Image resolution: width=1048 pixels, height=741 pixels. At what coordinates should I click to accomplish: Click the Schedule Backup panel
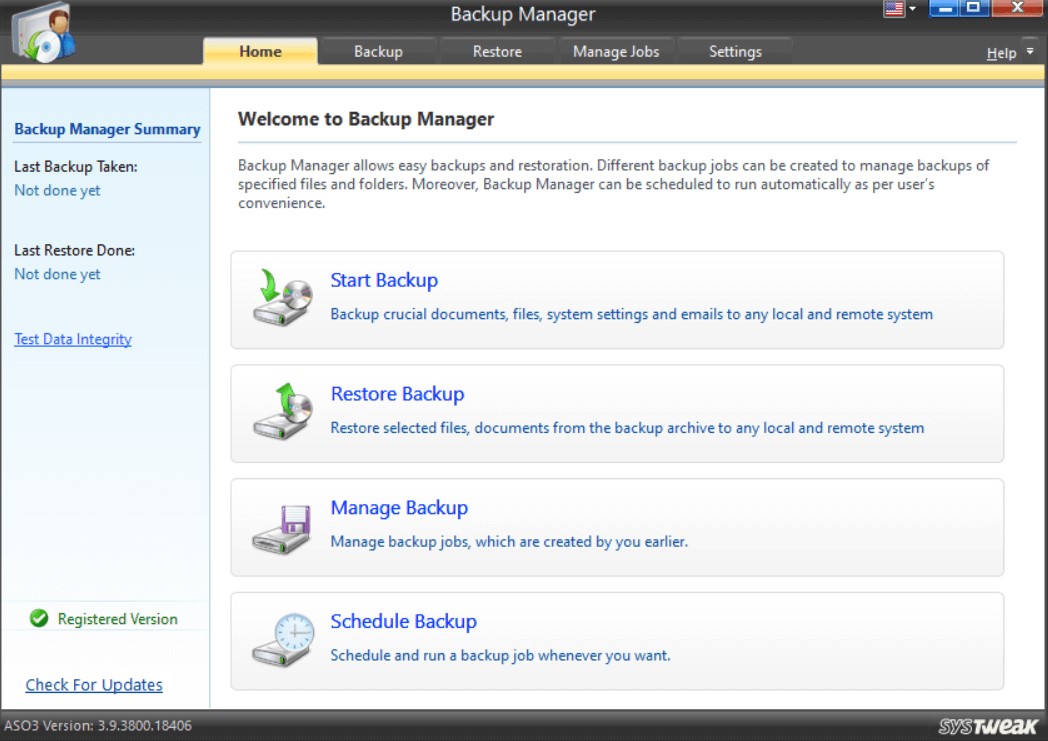(x=616, y=641)
